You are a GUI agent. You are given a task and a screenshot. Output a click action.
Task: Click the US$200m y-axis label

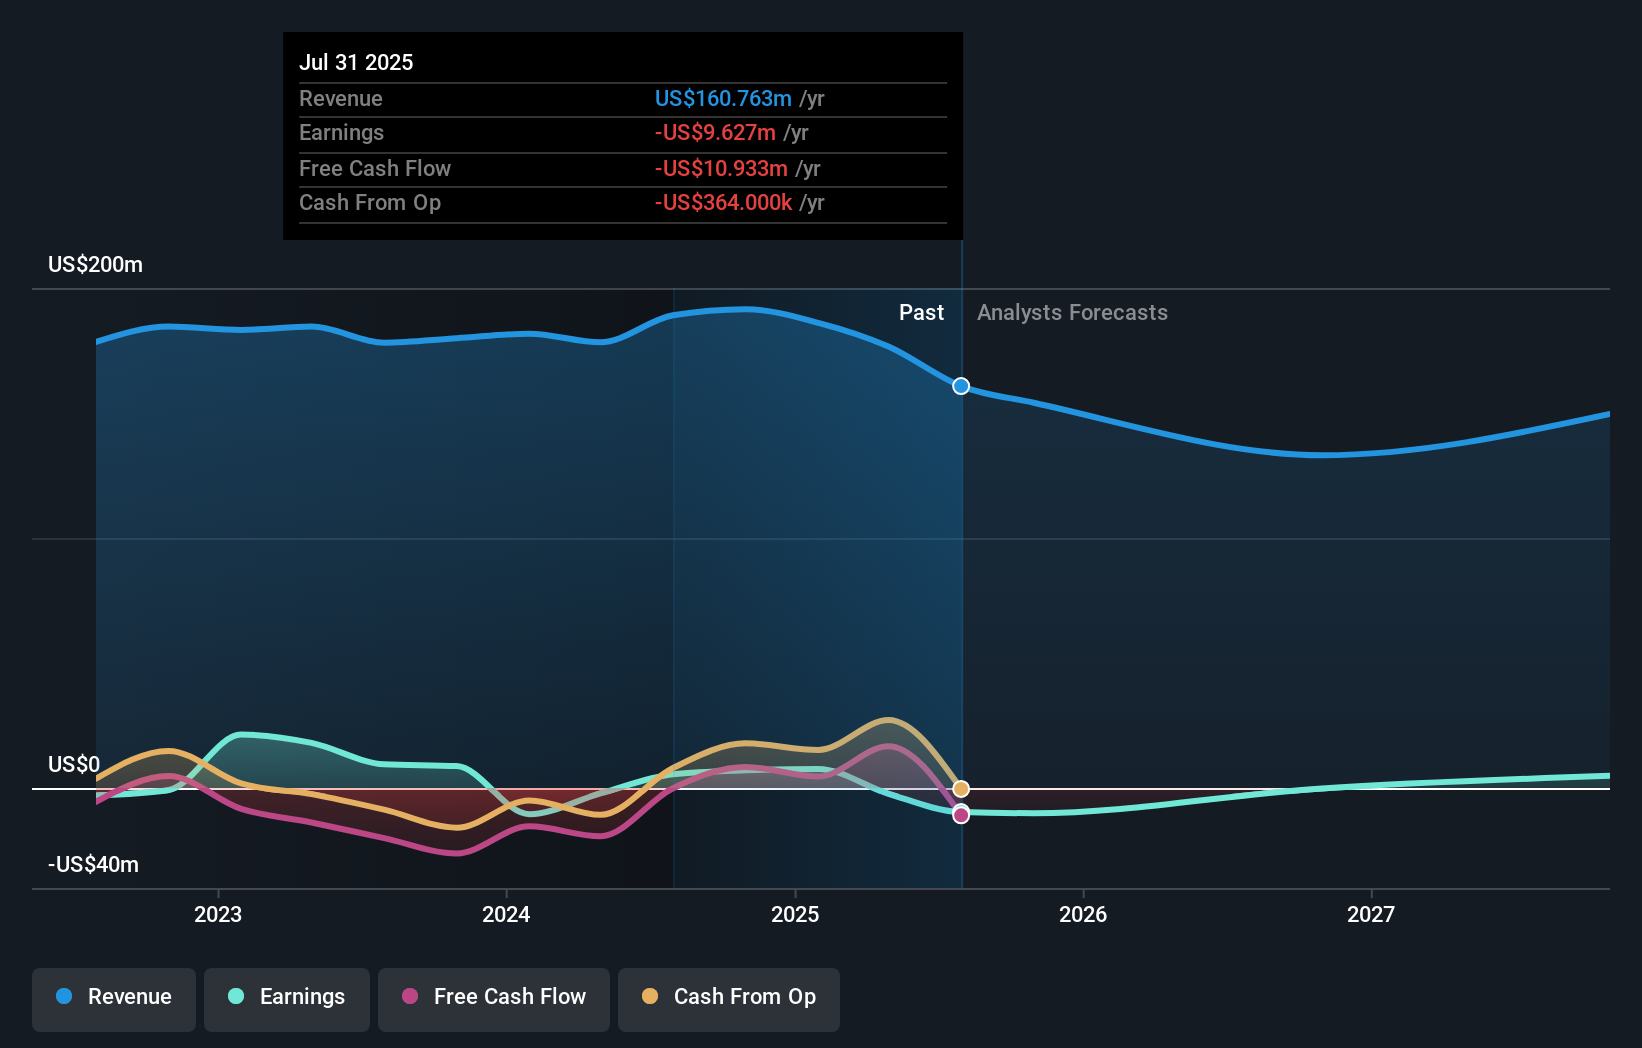(96, 265)
